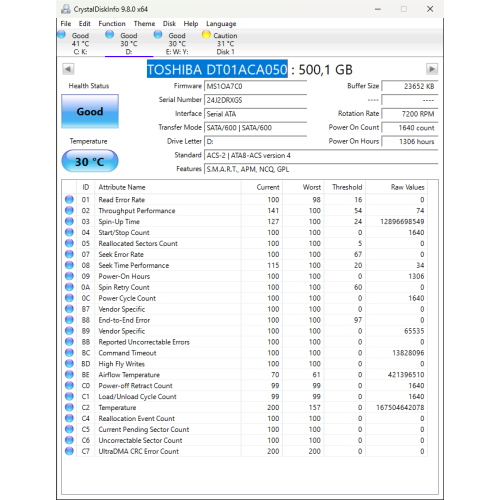Select the B7 Vendor Specific attribute name

pyautogui.click(x=122, y=309)
